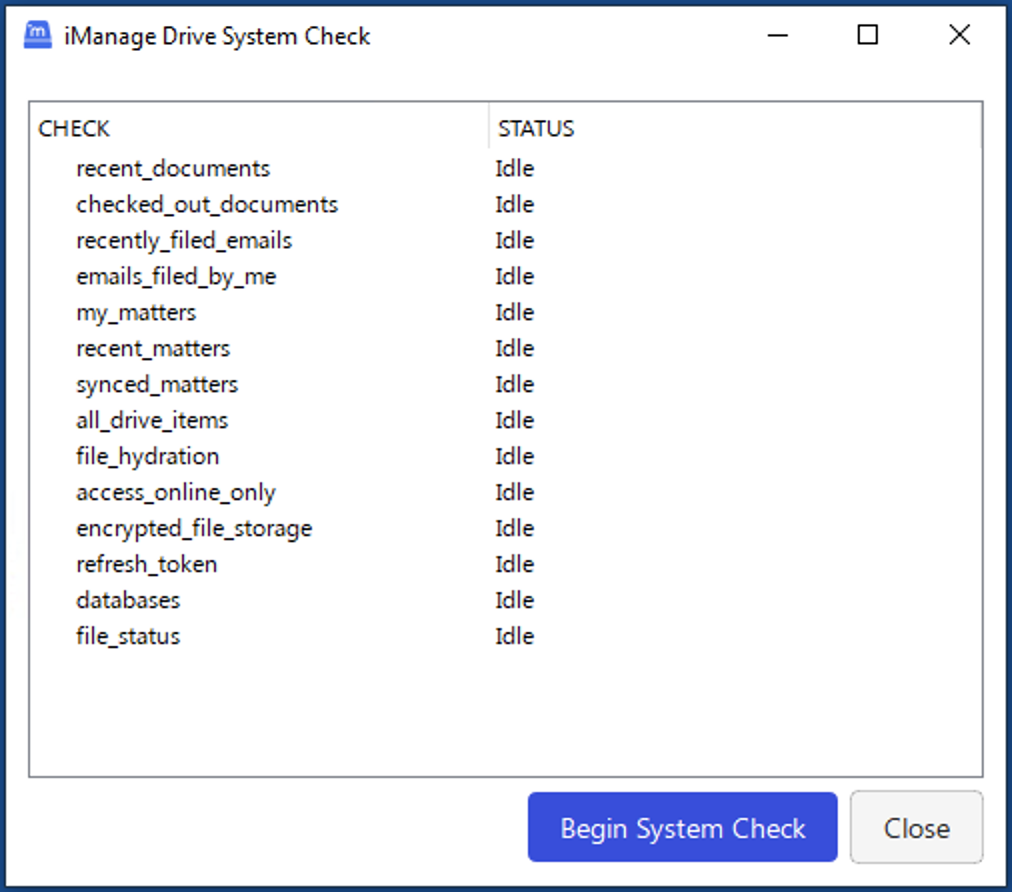This screenshot has height=892, width=1012.
Task: Choose the emails_filed_by_me check
Action: (x=176, y=276)
